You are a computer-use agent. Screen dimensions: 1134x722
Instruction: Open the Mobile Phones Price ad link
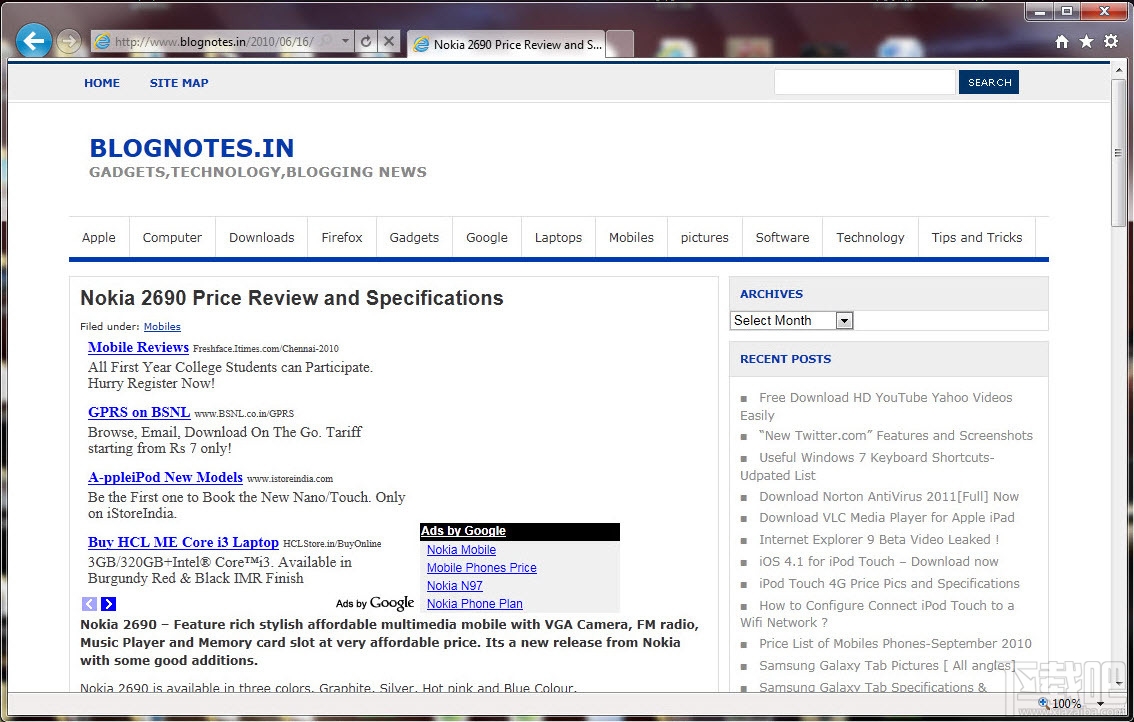[x=482, y=568]
